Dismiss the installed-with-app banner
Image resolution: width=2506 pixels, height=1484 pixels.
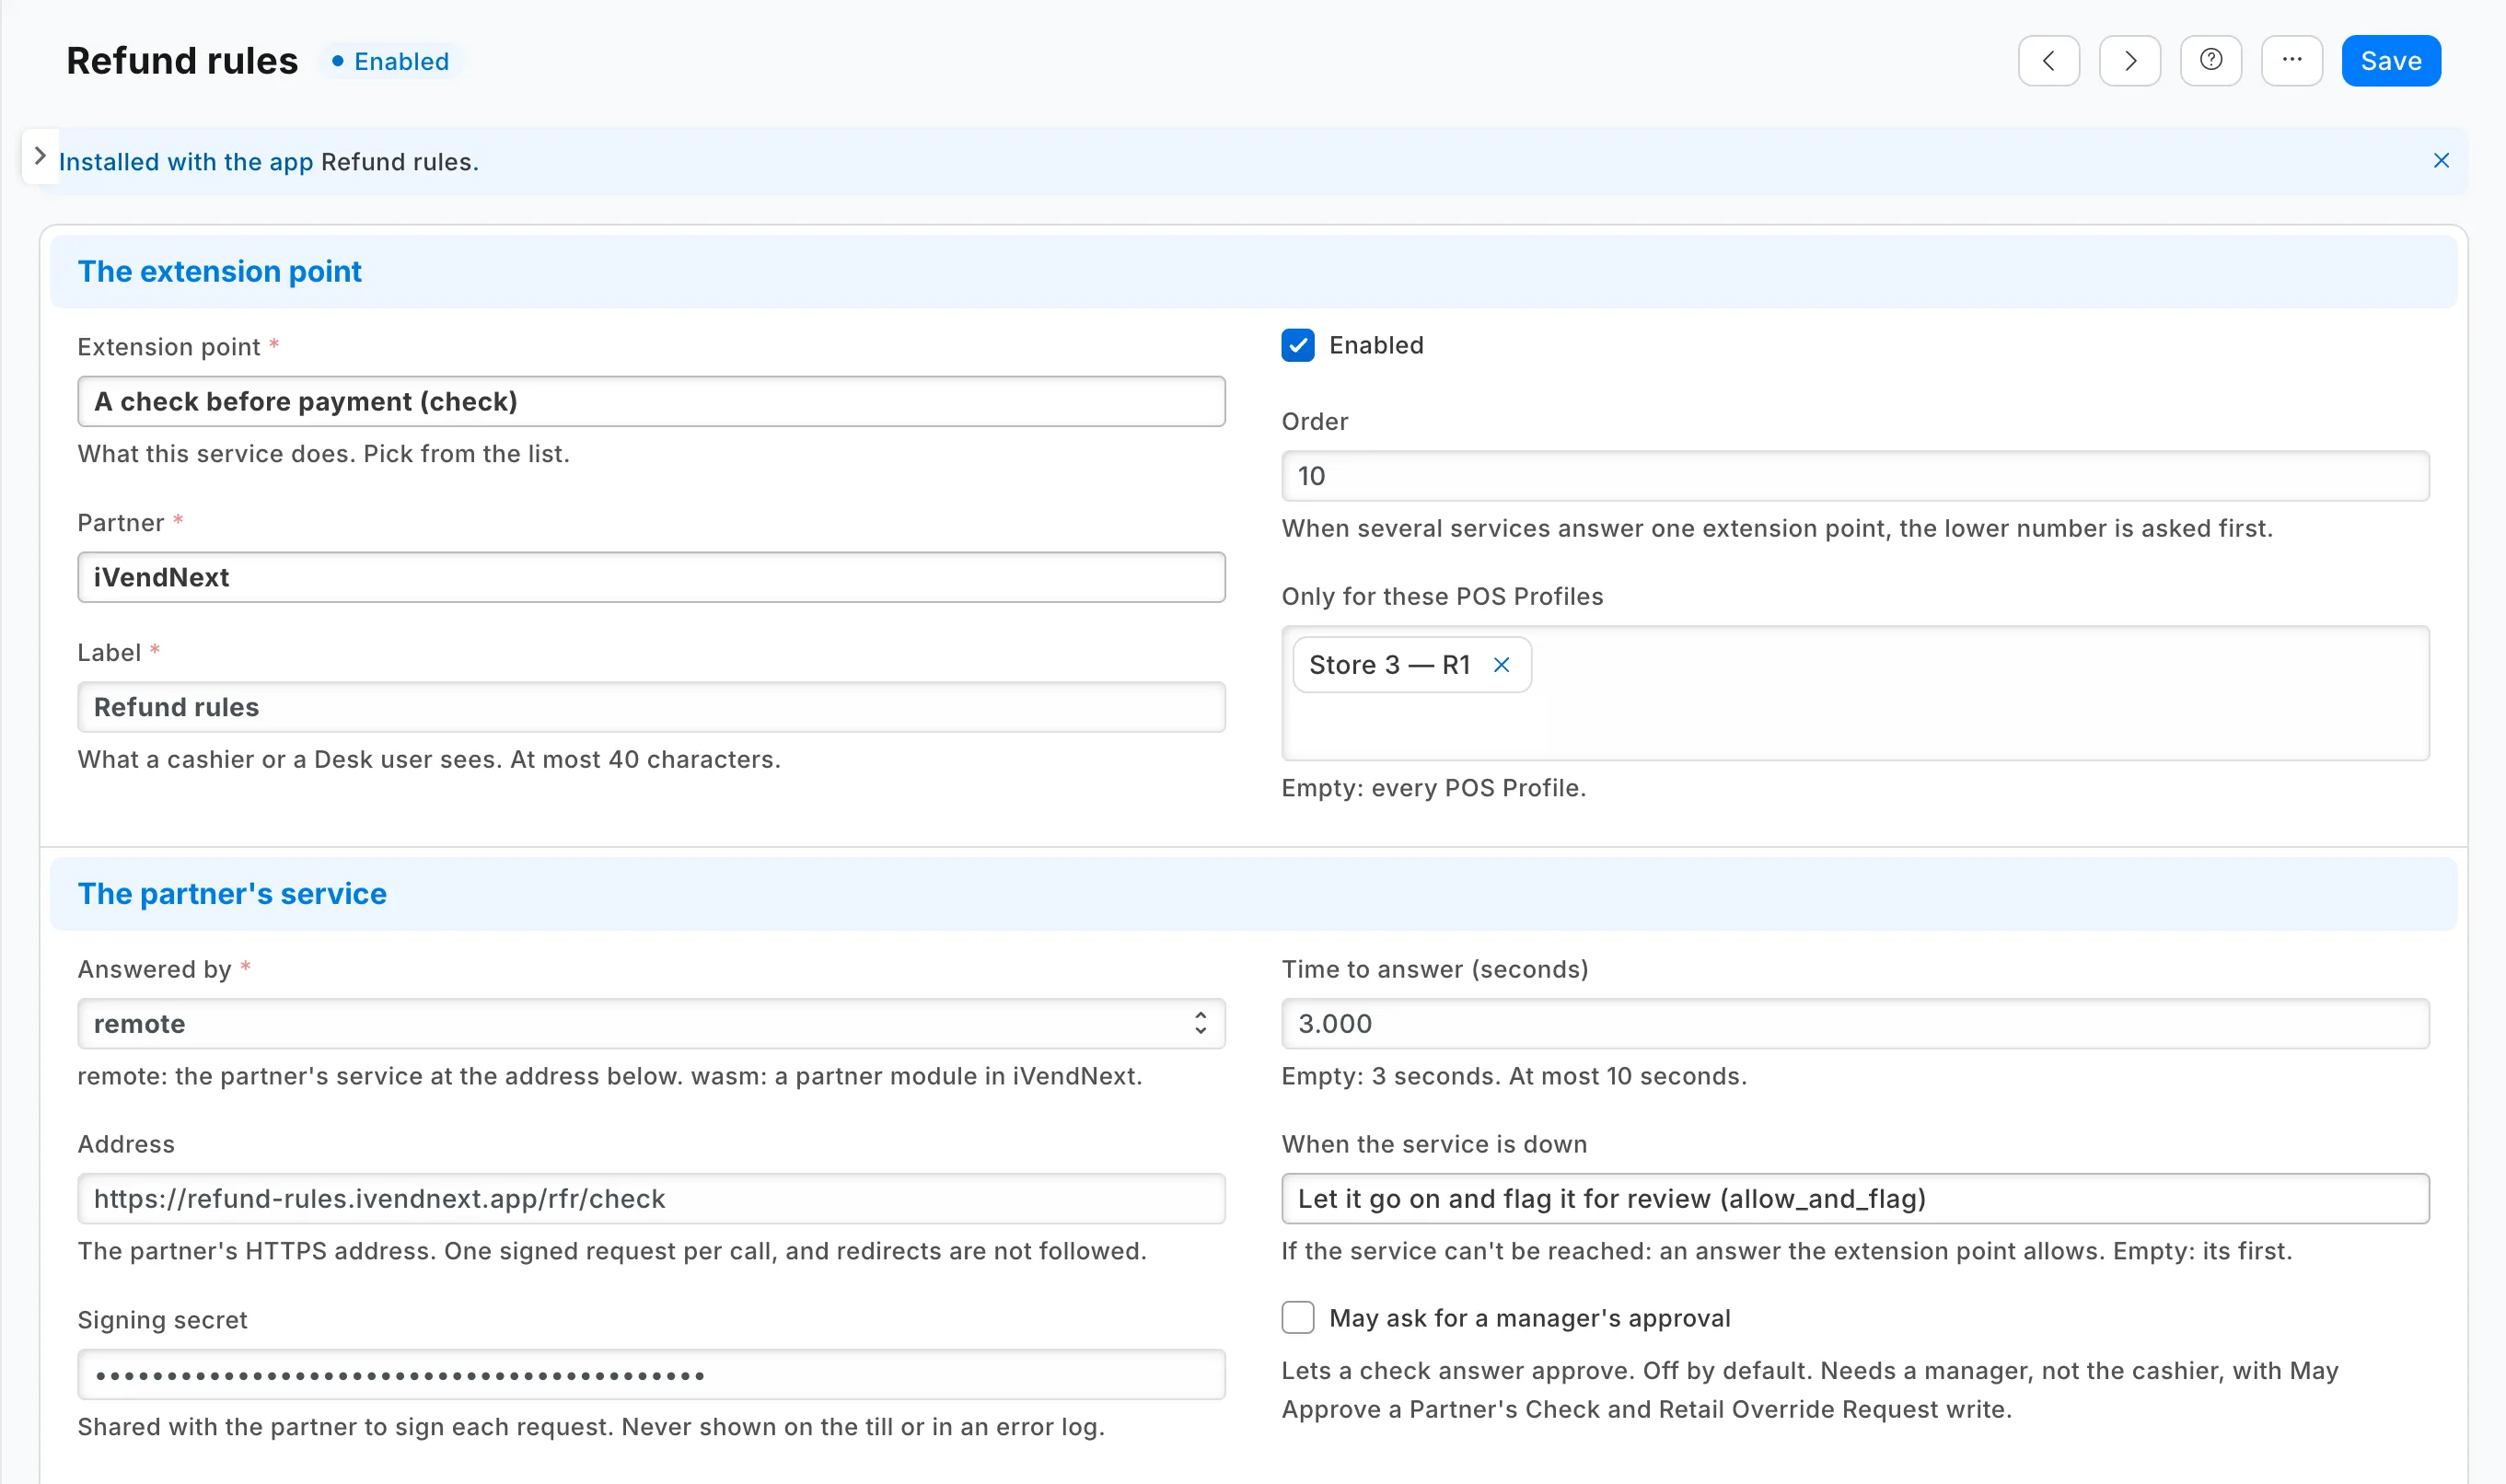(x=2441, y=161)
